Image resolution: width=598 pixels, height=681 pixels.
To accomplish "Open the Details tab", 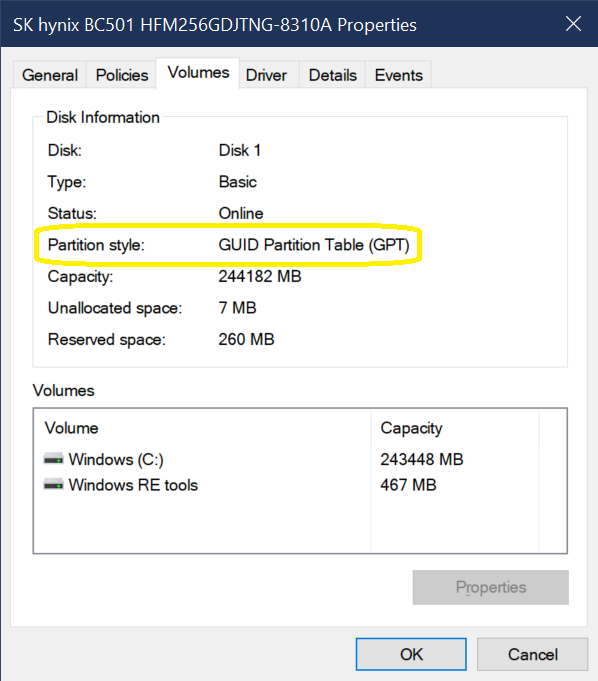I will [x=333, y=75].
